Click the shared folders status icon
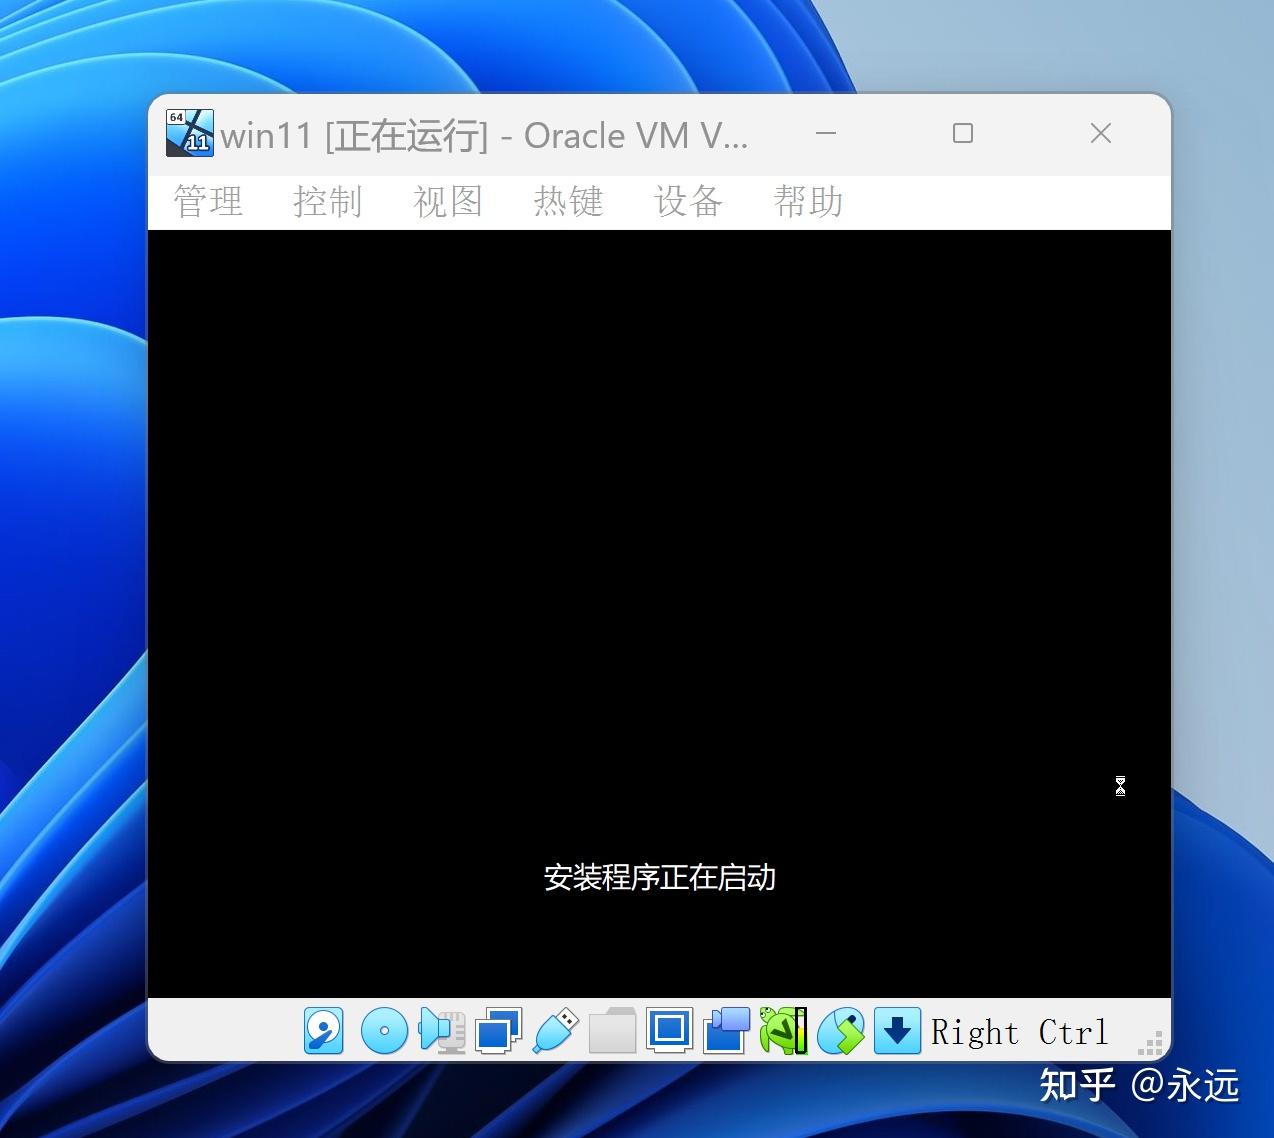Screen dimensions: 1274x1138 tap(613, 1030)
